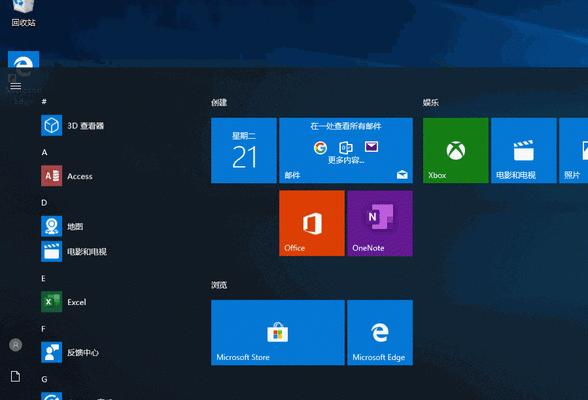Open Documents icon in Start sidebar
The width and height of the screenshot is (588, 400).
click(x=15, y=376)
